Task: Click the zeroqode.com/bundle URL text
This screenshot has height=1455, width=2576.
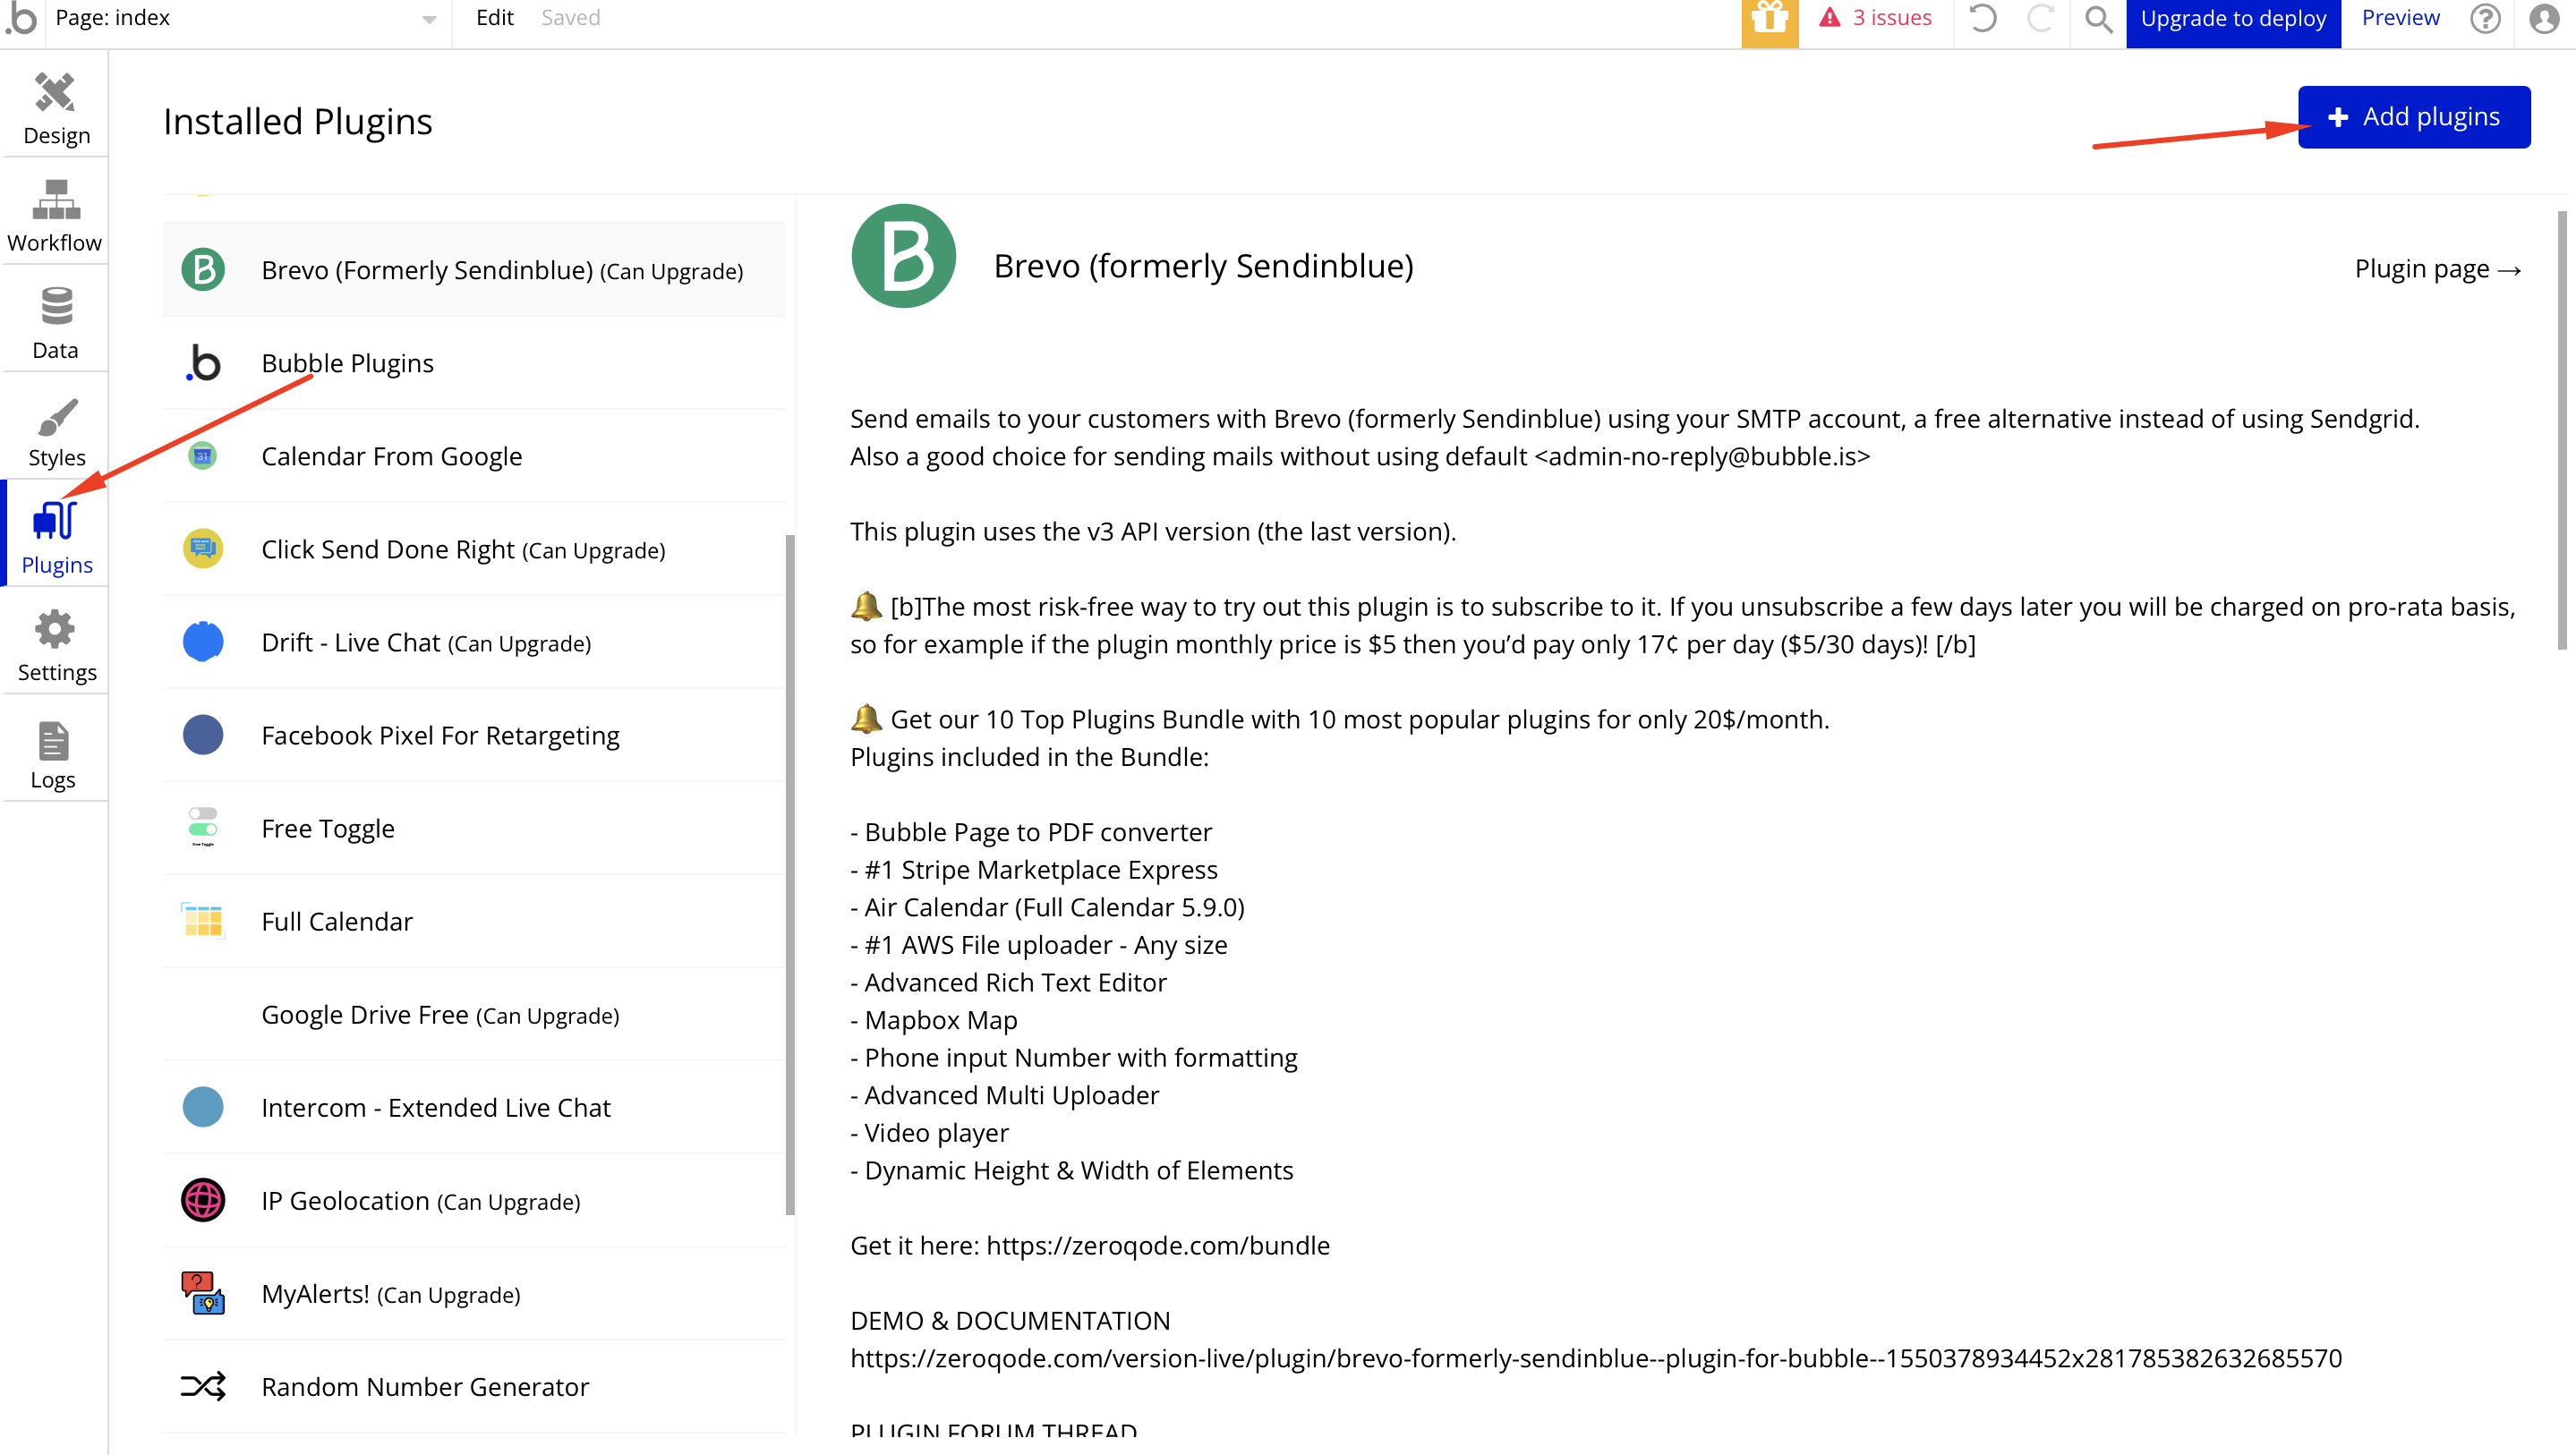Action: pos(1158,1246)
